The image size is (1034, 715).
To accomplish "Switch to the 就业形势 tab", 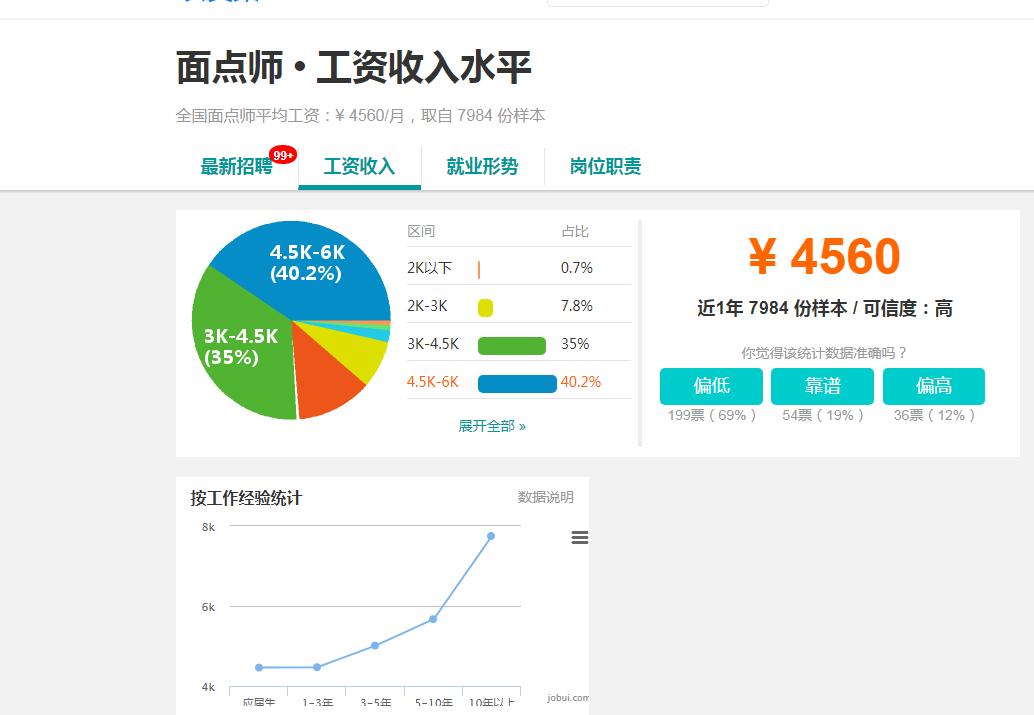I will pos(484,167).
